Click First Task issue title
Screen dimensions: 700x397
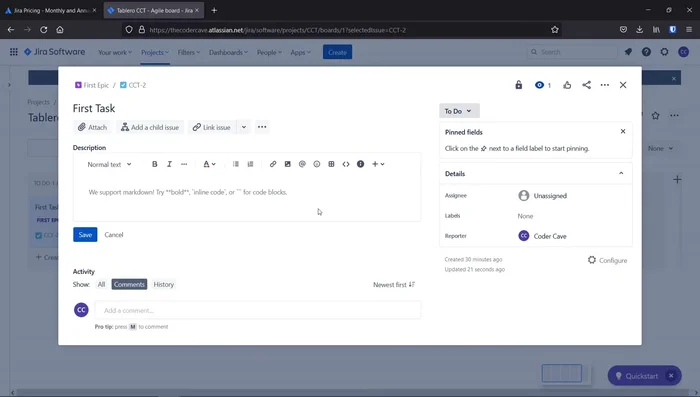point(94,109)
